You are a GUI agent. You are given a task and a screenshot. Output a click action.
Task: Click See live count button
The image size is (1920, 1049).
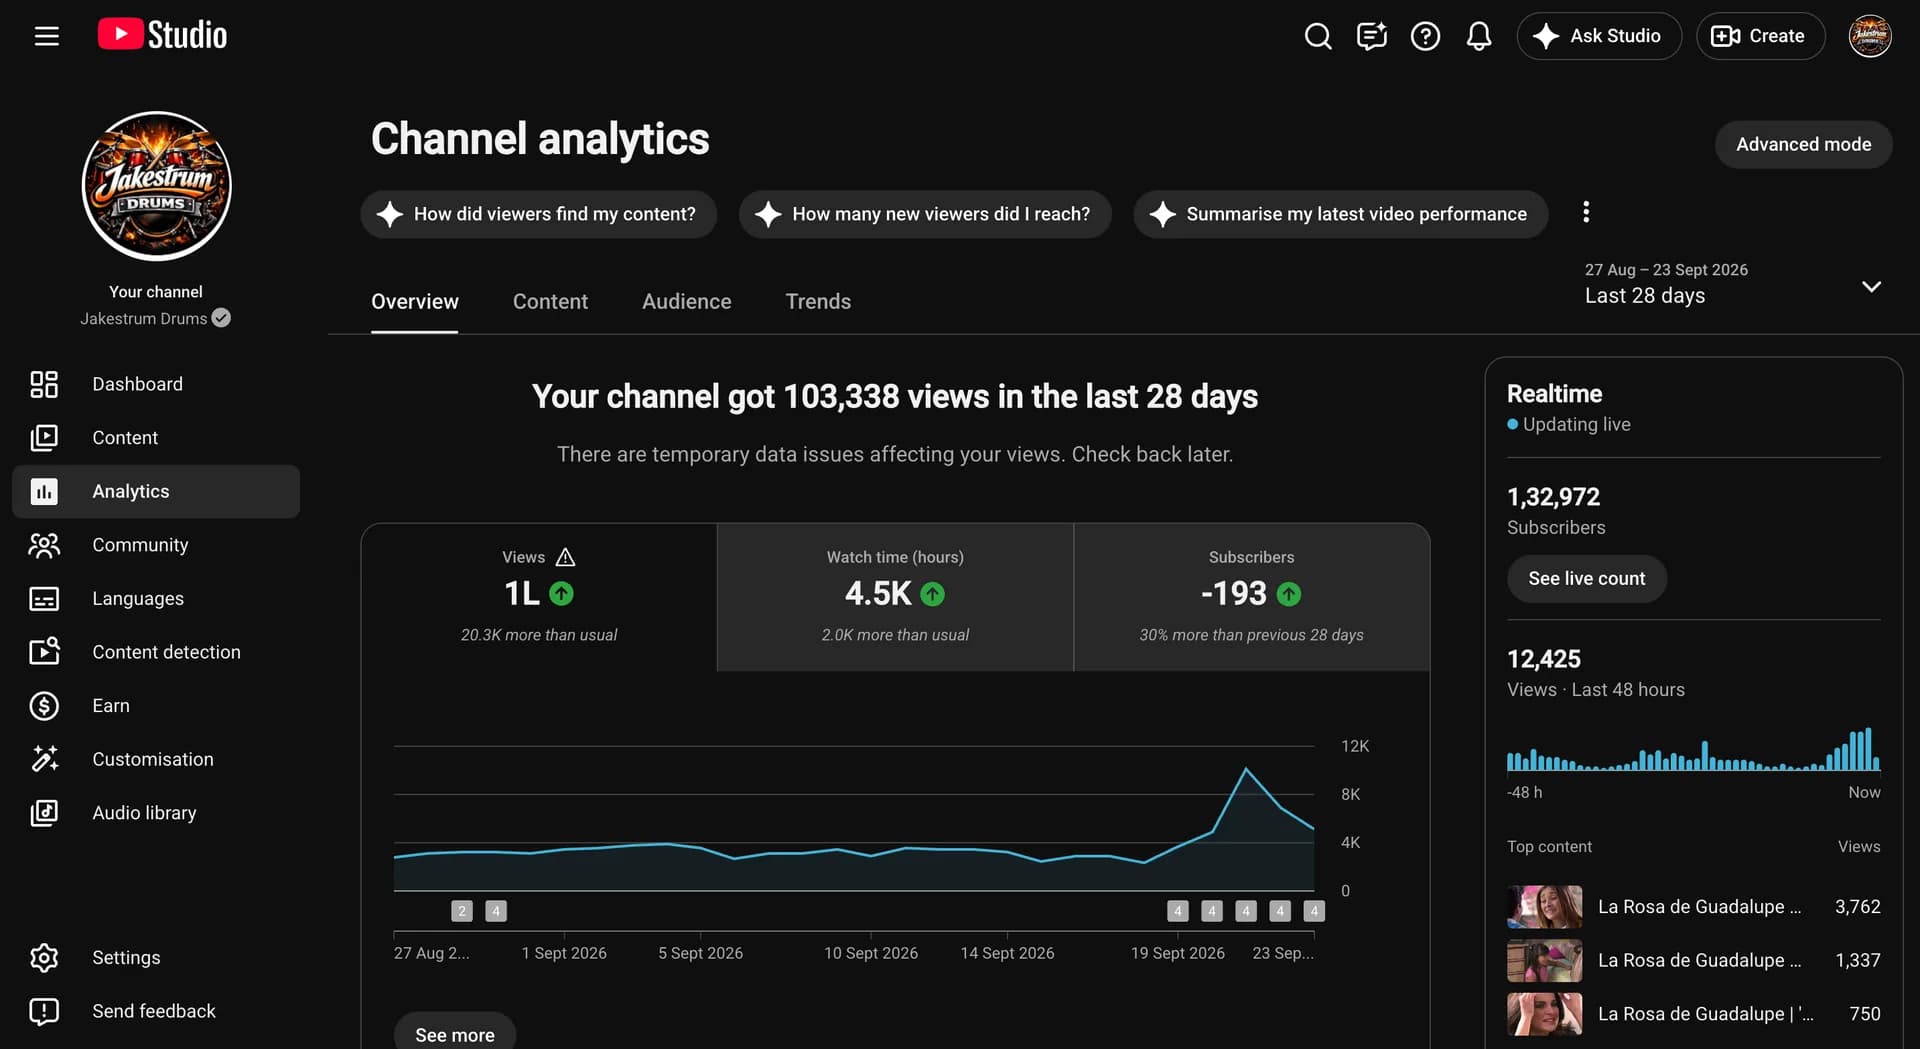point(1586,578)
